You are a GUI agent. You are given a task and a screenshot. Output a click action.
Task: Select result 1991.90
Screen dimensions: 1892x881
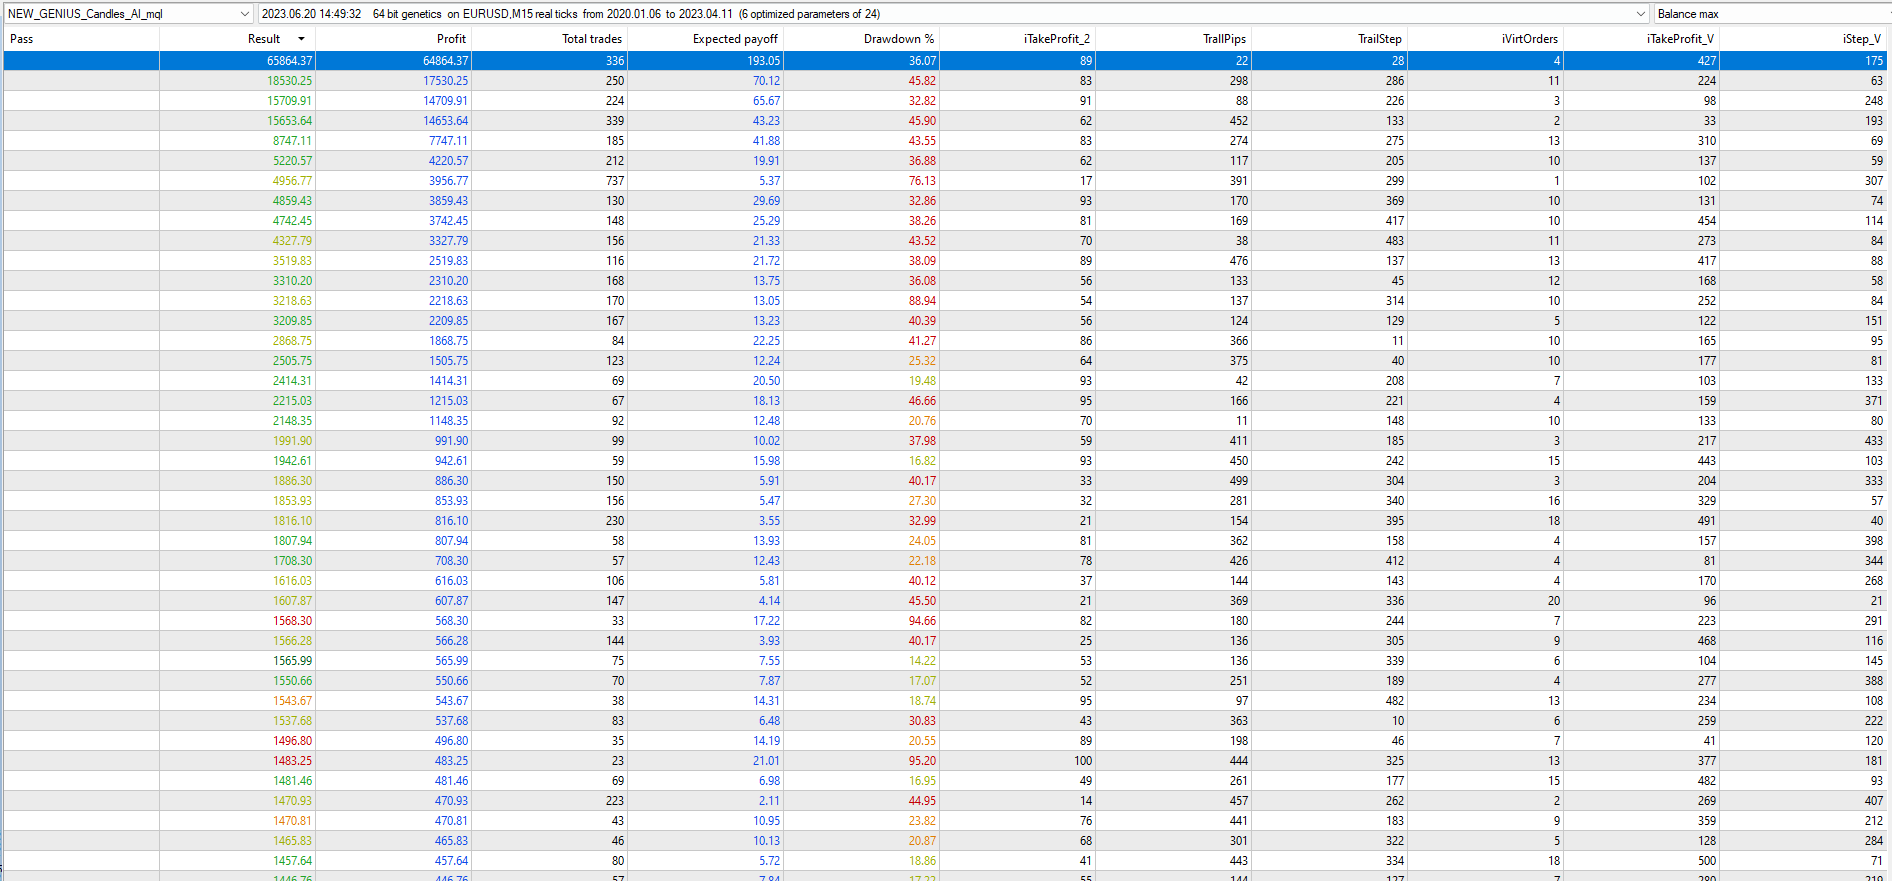point(292,441)
